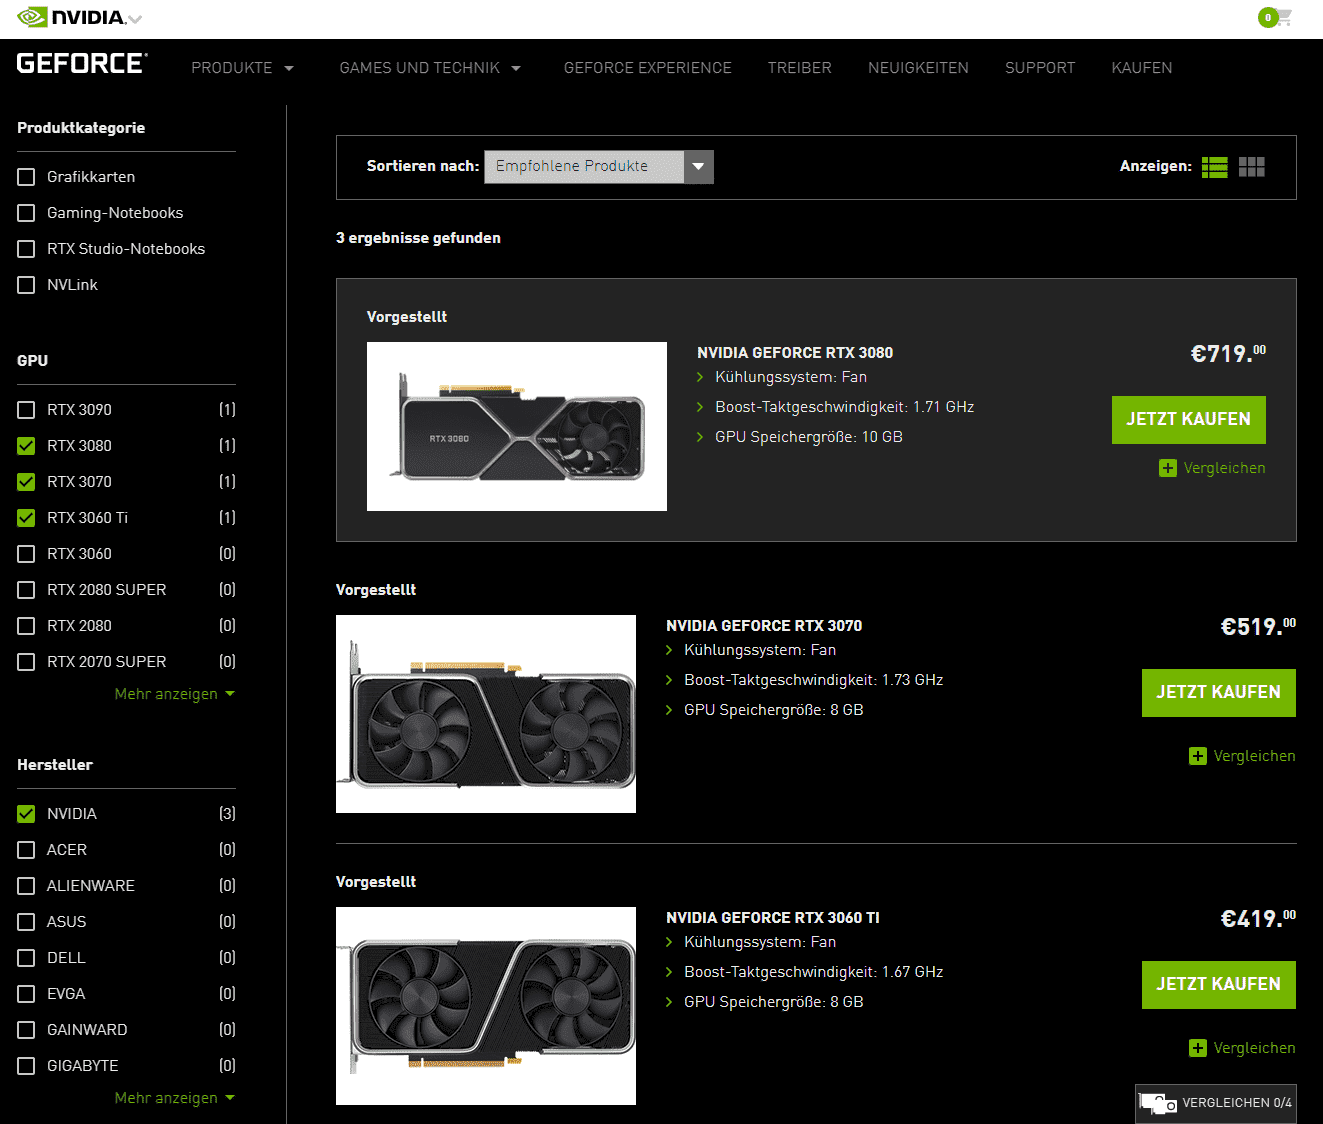Uncheck NVIDIA manufacturer filter
This screenshot has height=1124, width=1323.
pos(26,814)
